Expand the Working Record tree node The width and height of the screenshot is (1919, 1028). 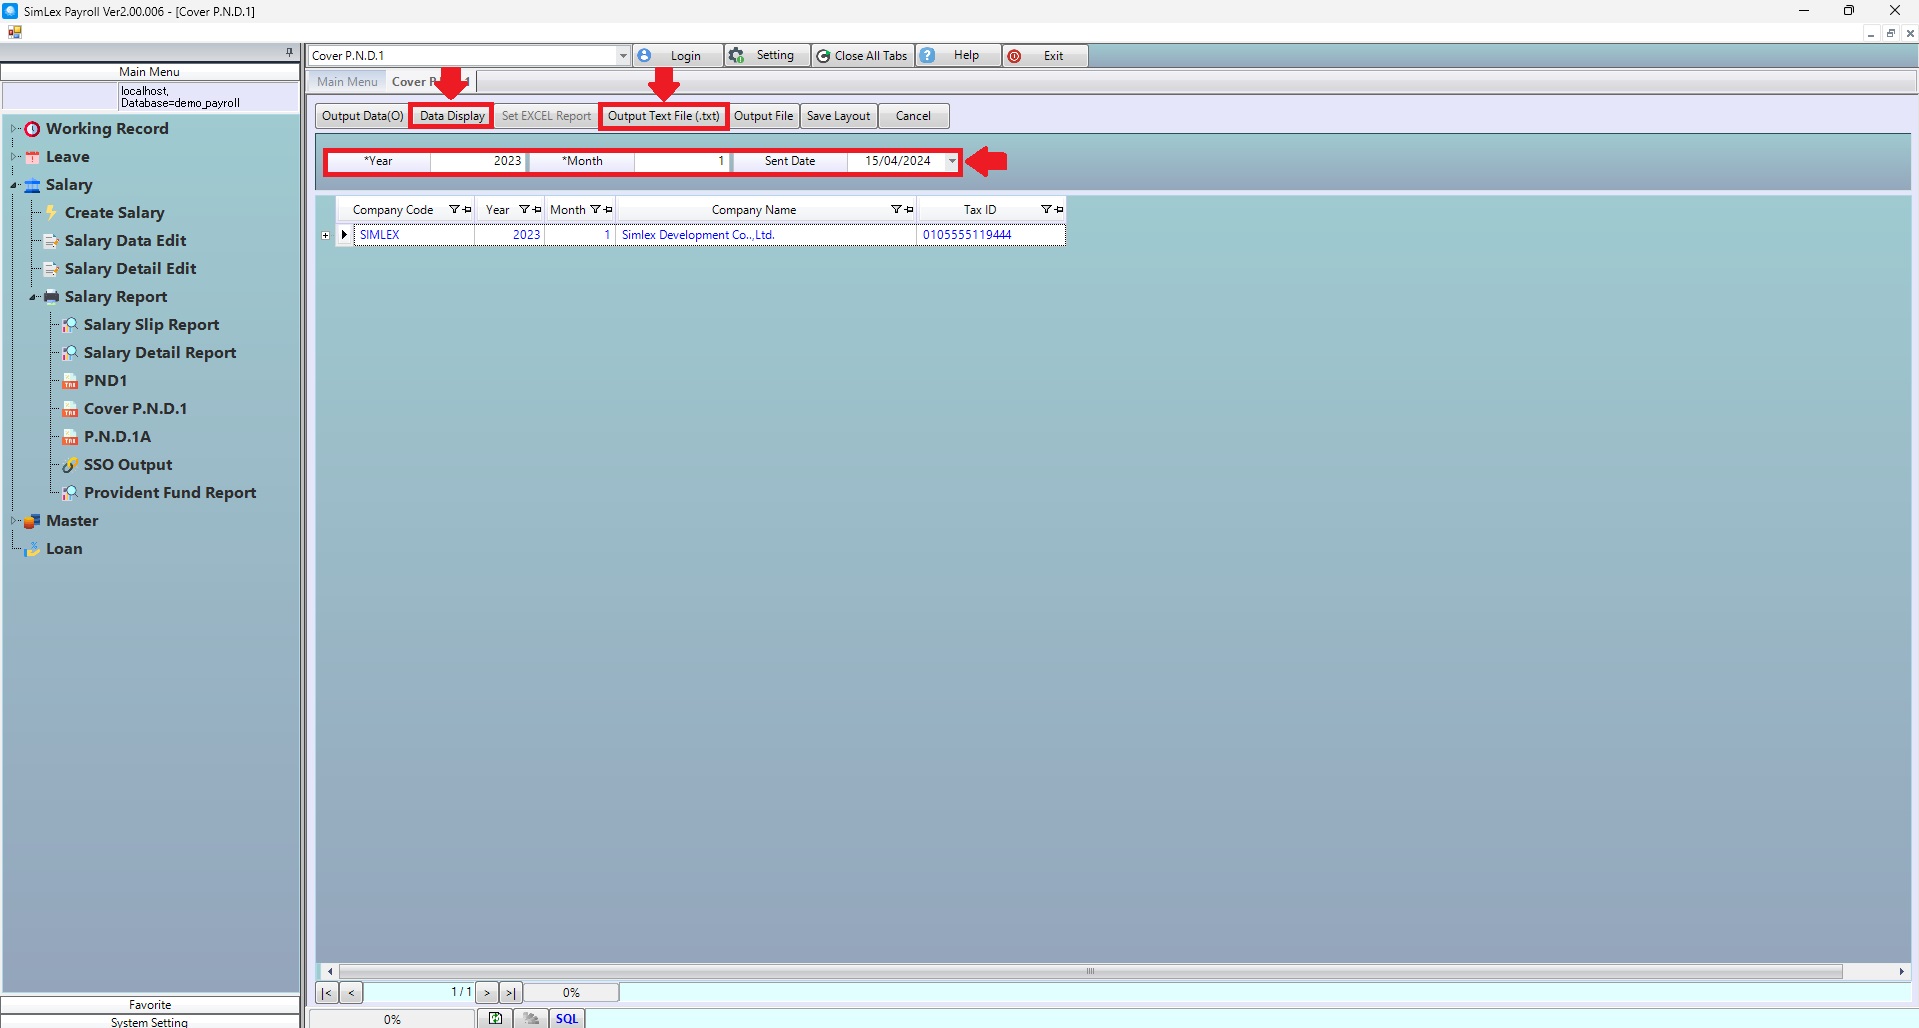pyautogui.click(x=14, y=129)
